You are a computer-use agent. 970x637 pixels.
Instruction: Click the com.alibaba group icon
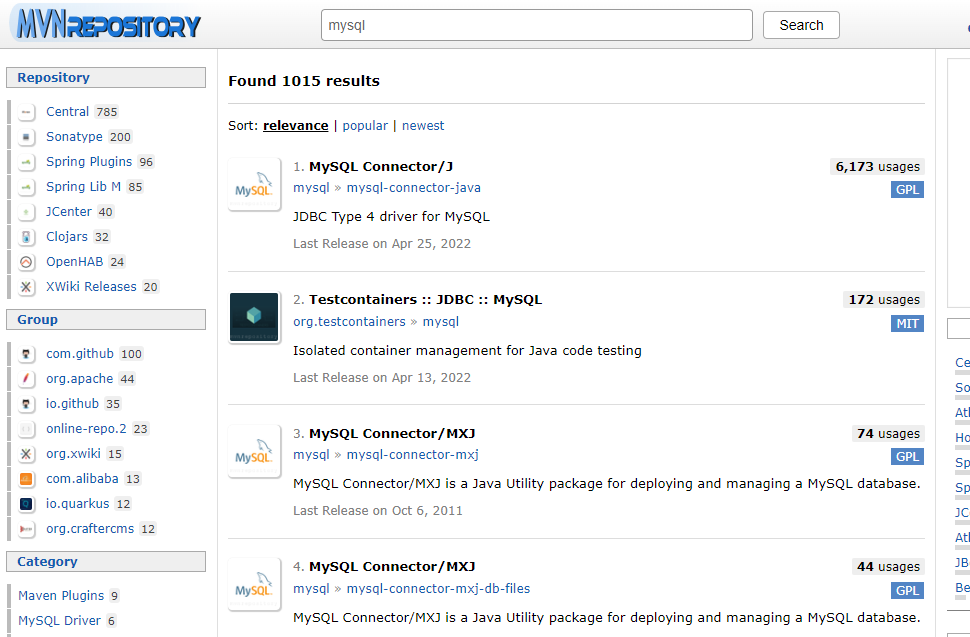click(x=26, y=479)
